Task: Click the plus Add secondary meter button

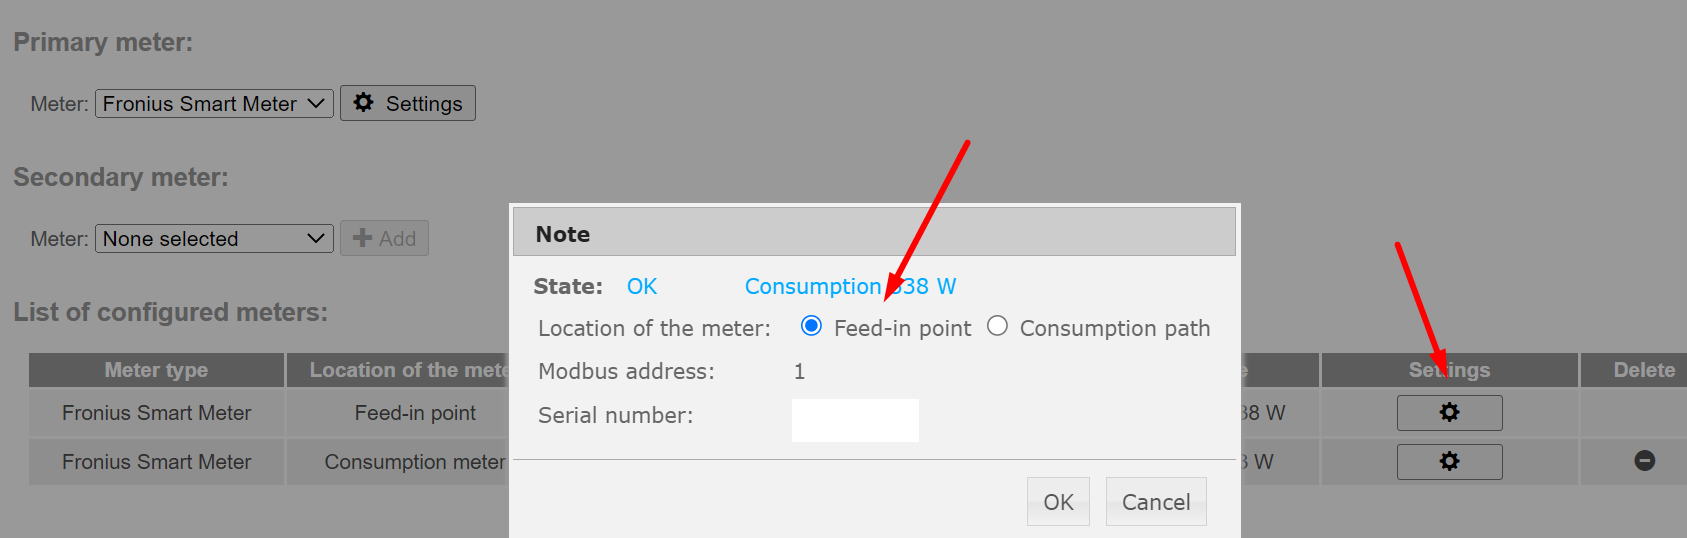Action: click(x=384, y=238)
